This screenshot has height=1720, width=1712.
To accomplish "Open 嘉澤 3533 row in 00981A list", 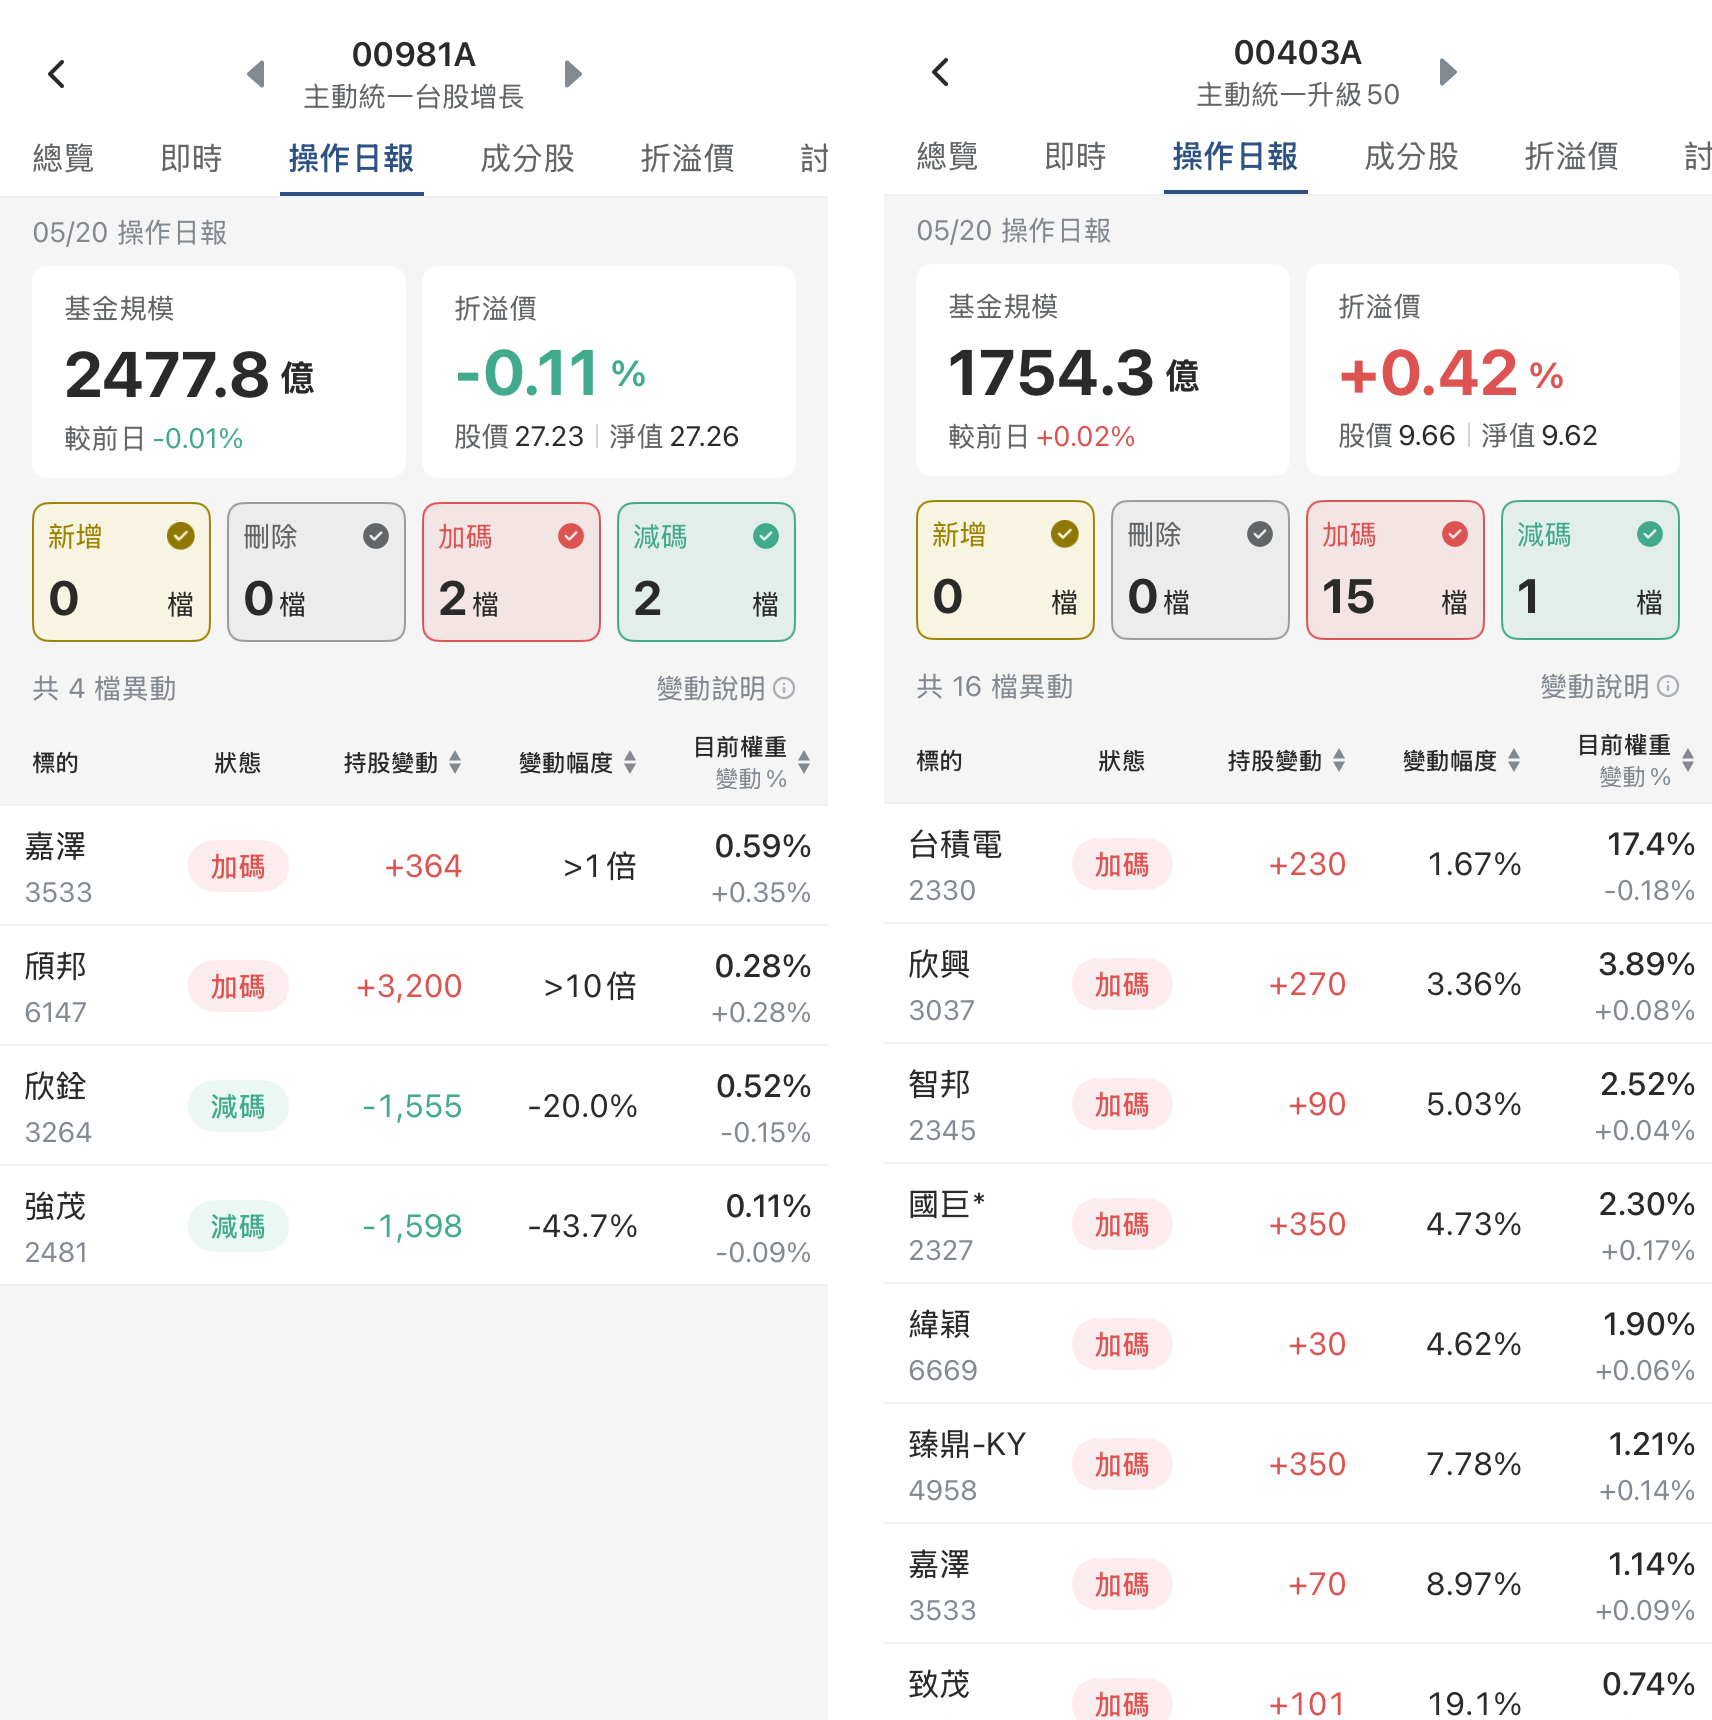I will coord(414,866).
